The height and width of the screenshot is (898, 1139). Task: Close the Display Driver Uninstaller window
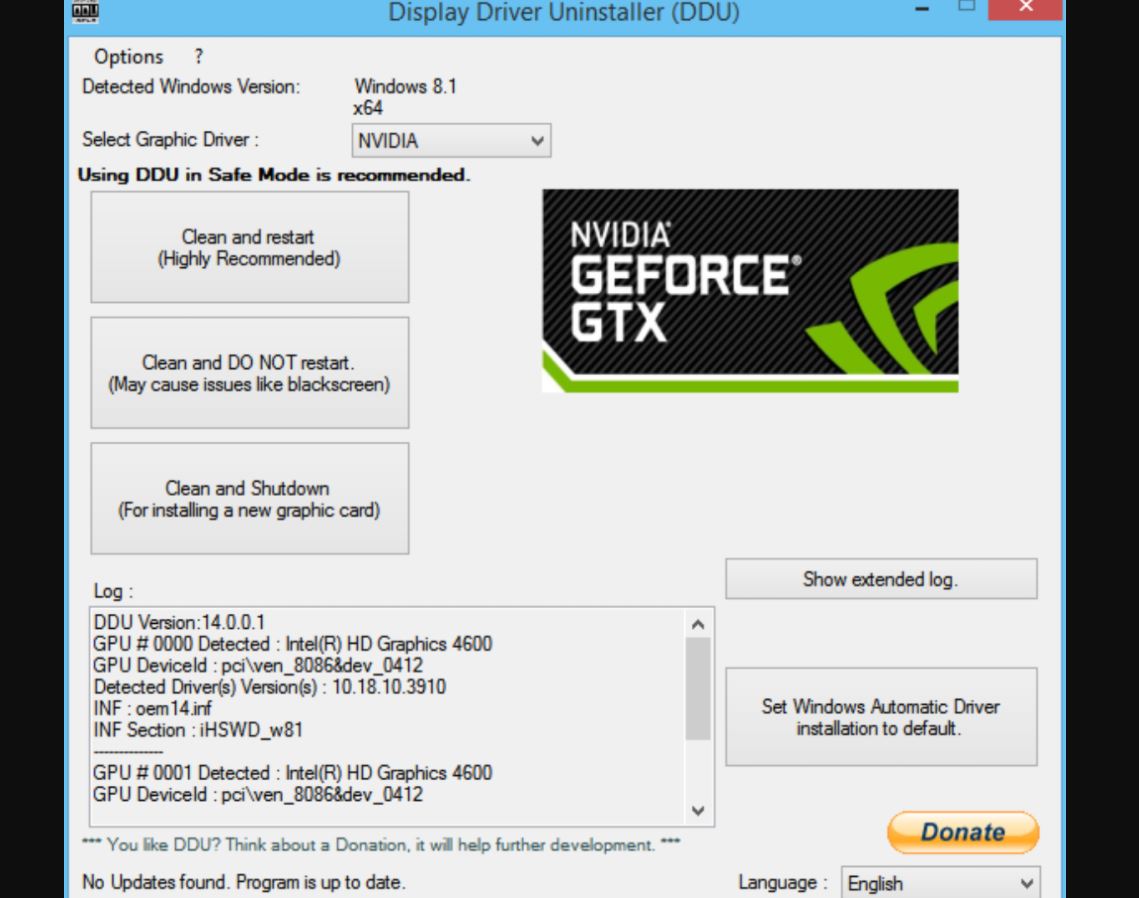1025,8
